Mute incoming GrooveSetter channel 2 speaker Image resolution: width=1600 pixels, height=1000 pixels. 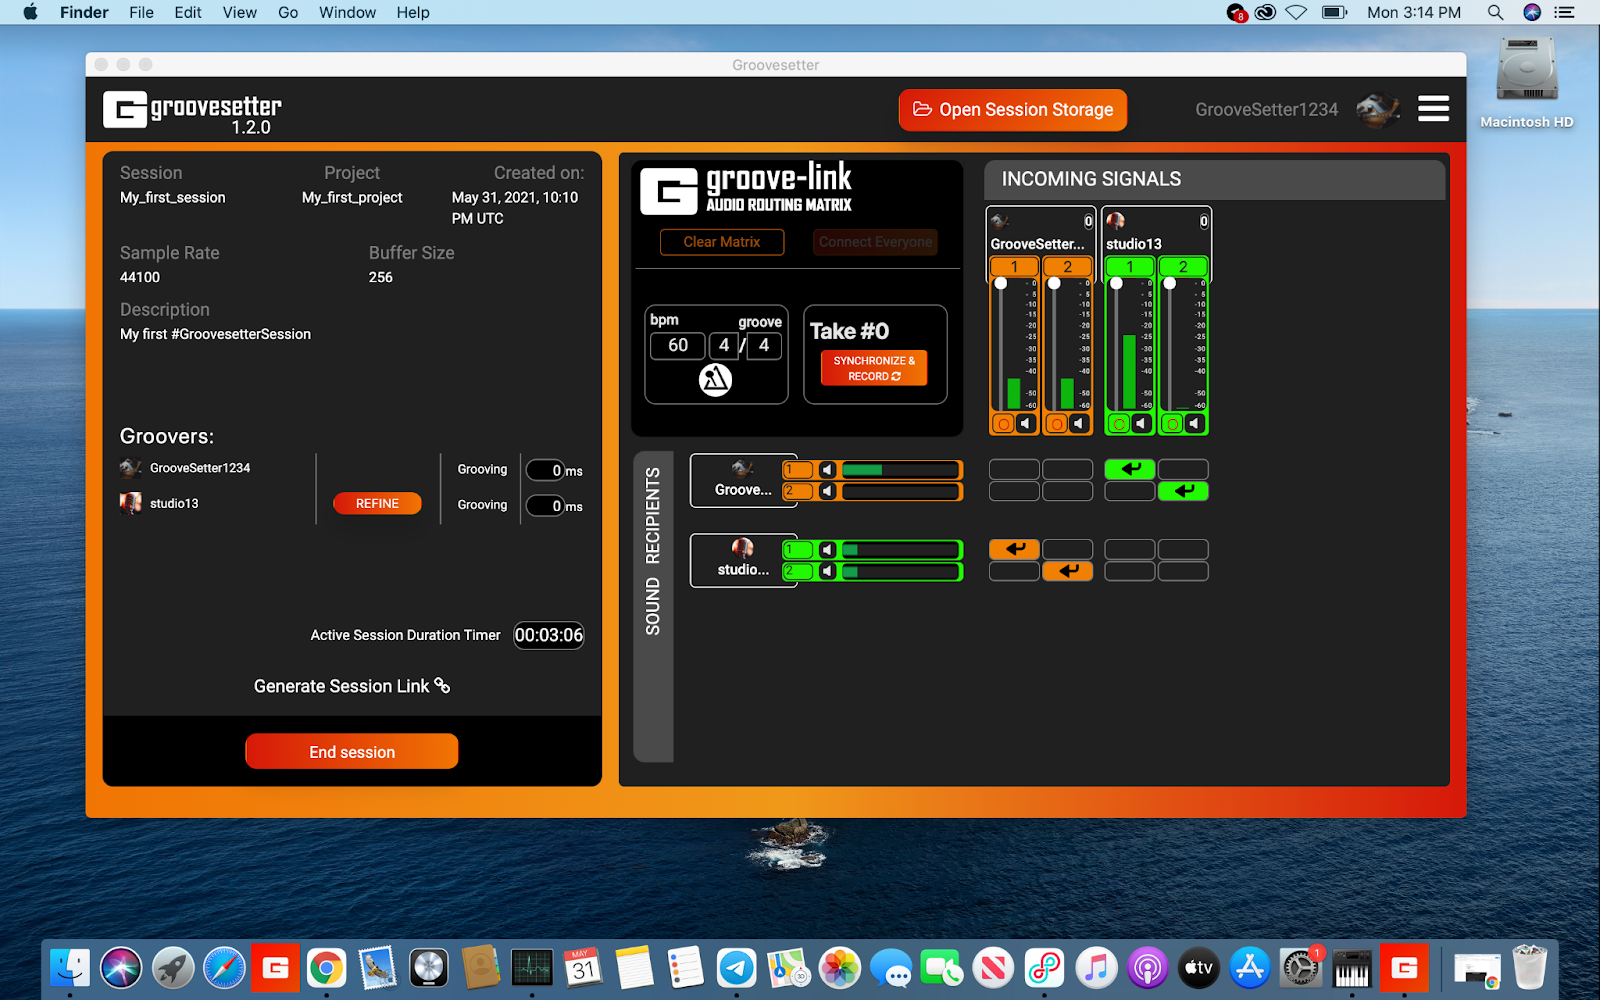(1078, 424)
